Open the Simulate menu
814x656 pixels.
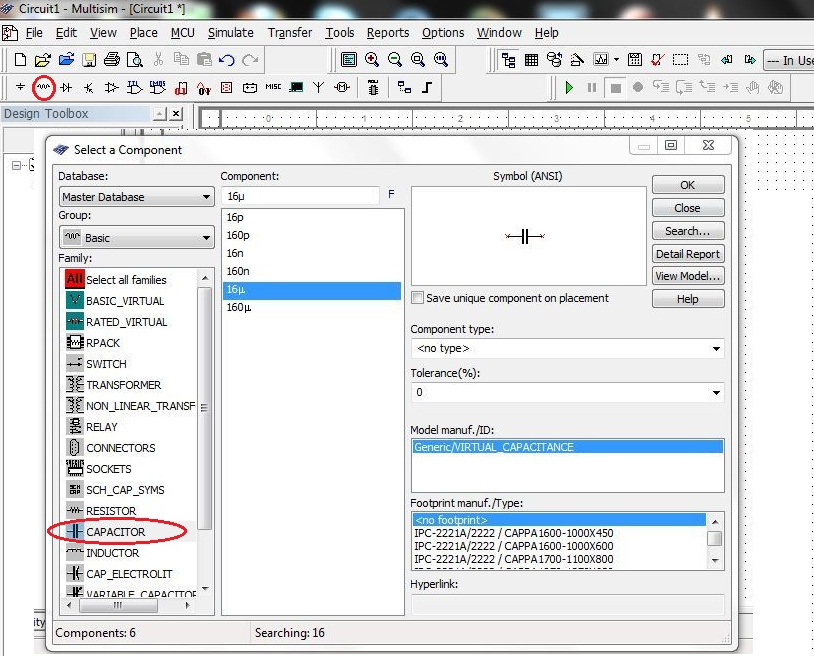click(x=230, y=33)
